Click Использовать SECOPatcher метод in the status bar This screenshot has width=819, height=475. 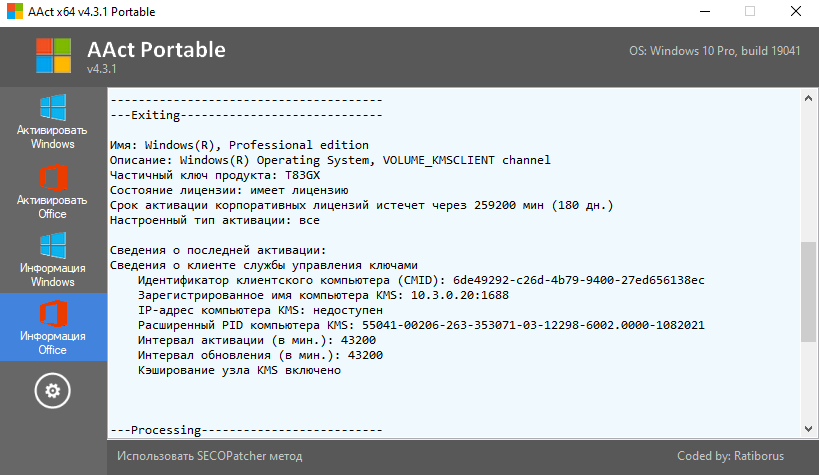point(209,456)
